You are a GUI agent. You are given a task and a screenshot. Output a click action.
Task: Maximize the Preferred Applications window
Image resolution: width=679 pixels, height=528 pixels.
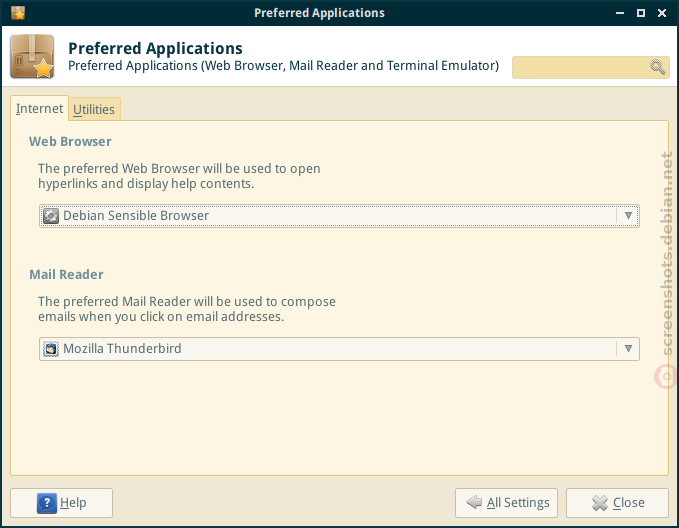(x=641, y=13)
